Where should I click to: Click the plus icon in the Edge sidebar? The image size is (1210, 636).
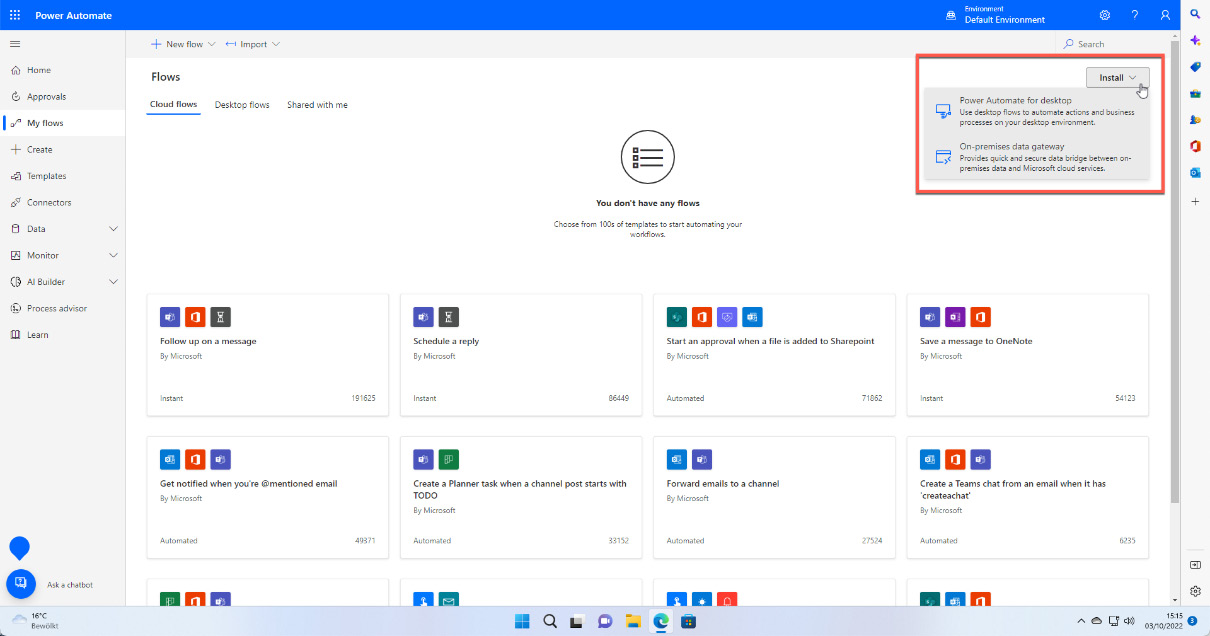pos(1195,201)
